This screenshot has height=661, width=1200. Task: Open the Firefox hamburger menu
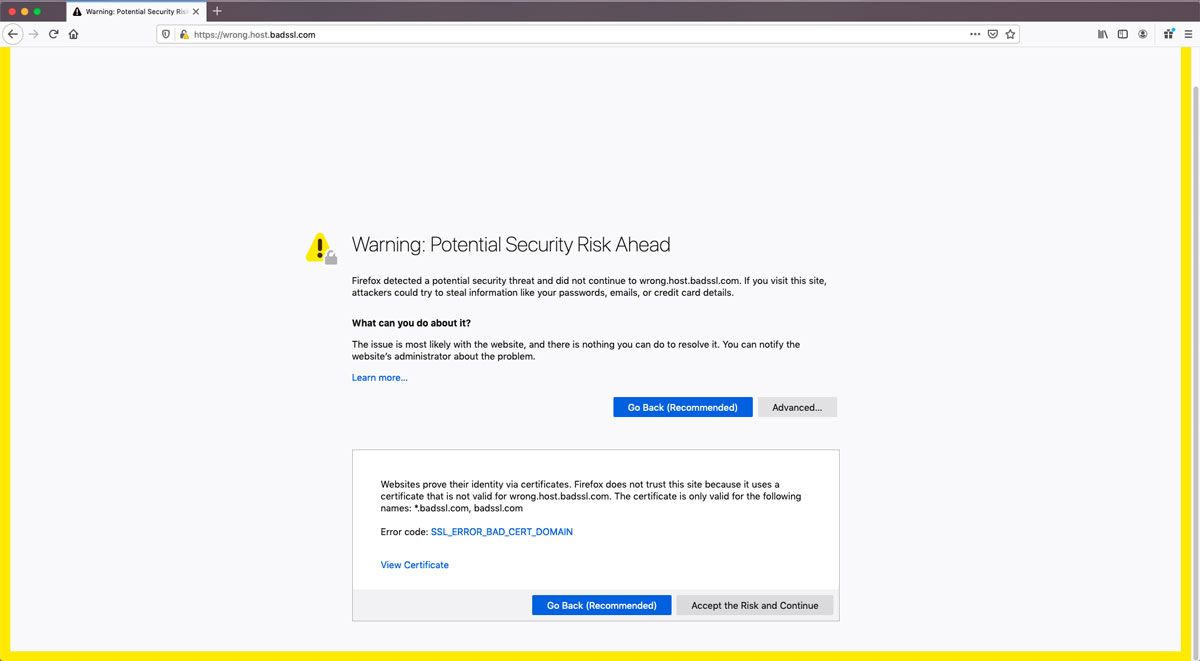pos(1188,34)
